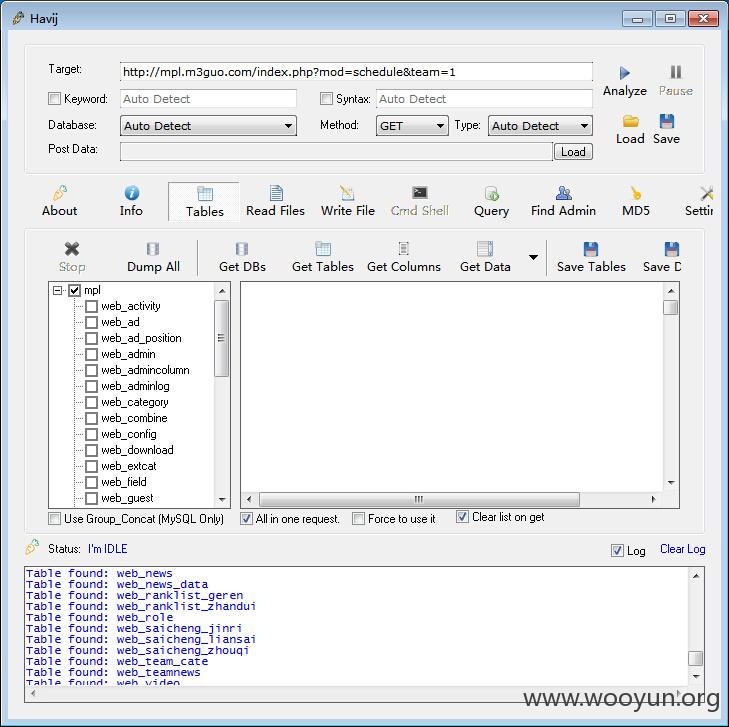This screenshot has height=727, width=729.
Task: Switch to the Tables tab
Action: click(205, 202)
